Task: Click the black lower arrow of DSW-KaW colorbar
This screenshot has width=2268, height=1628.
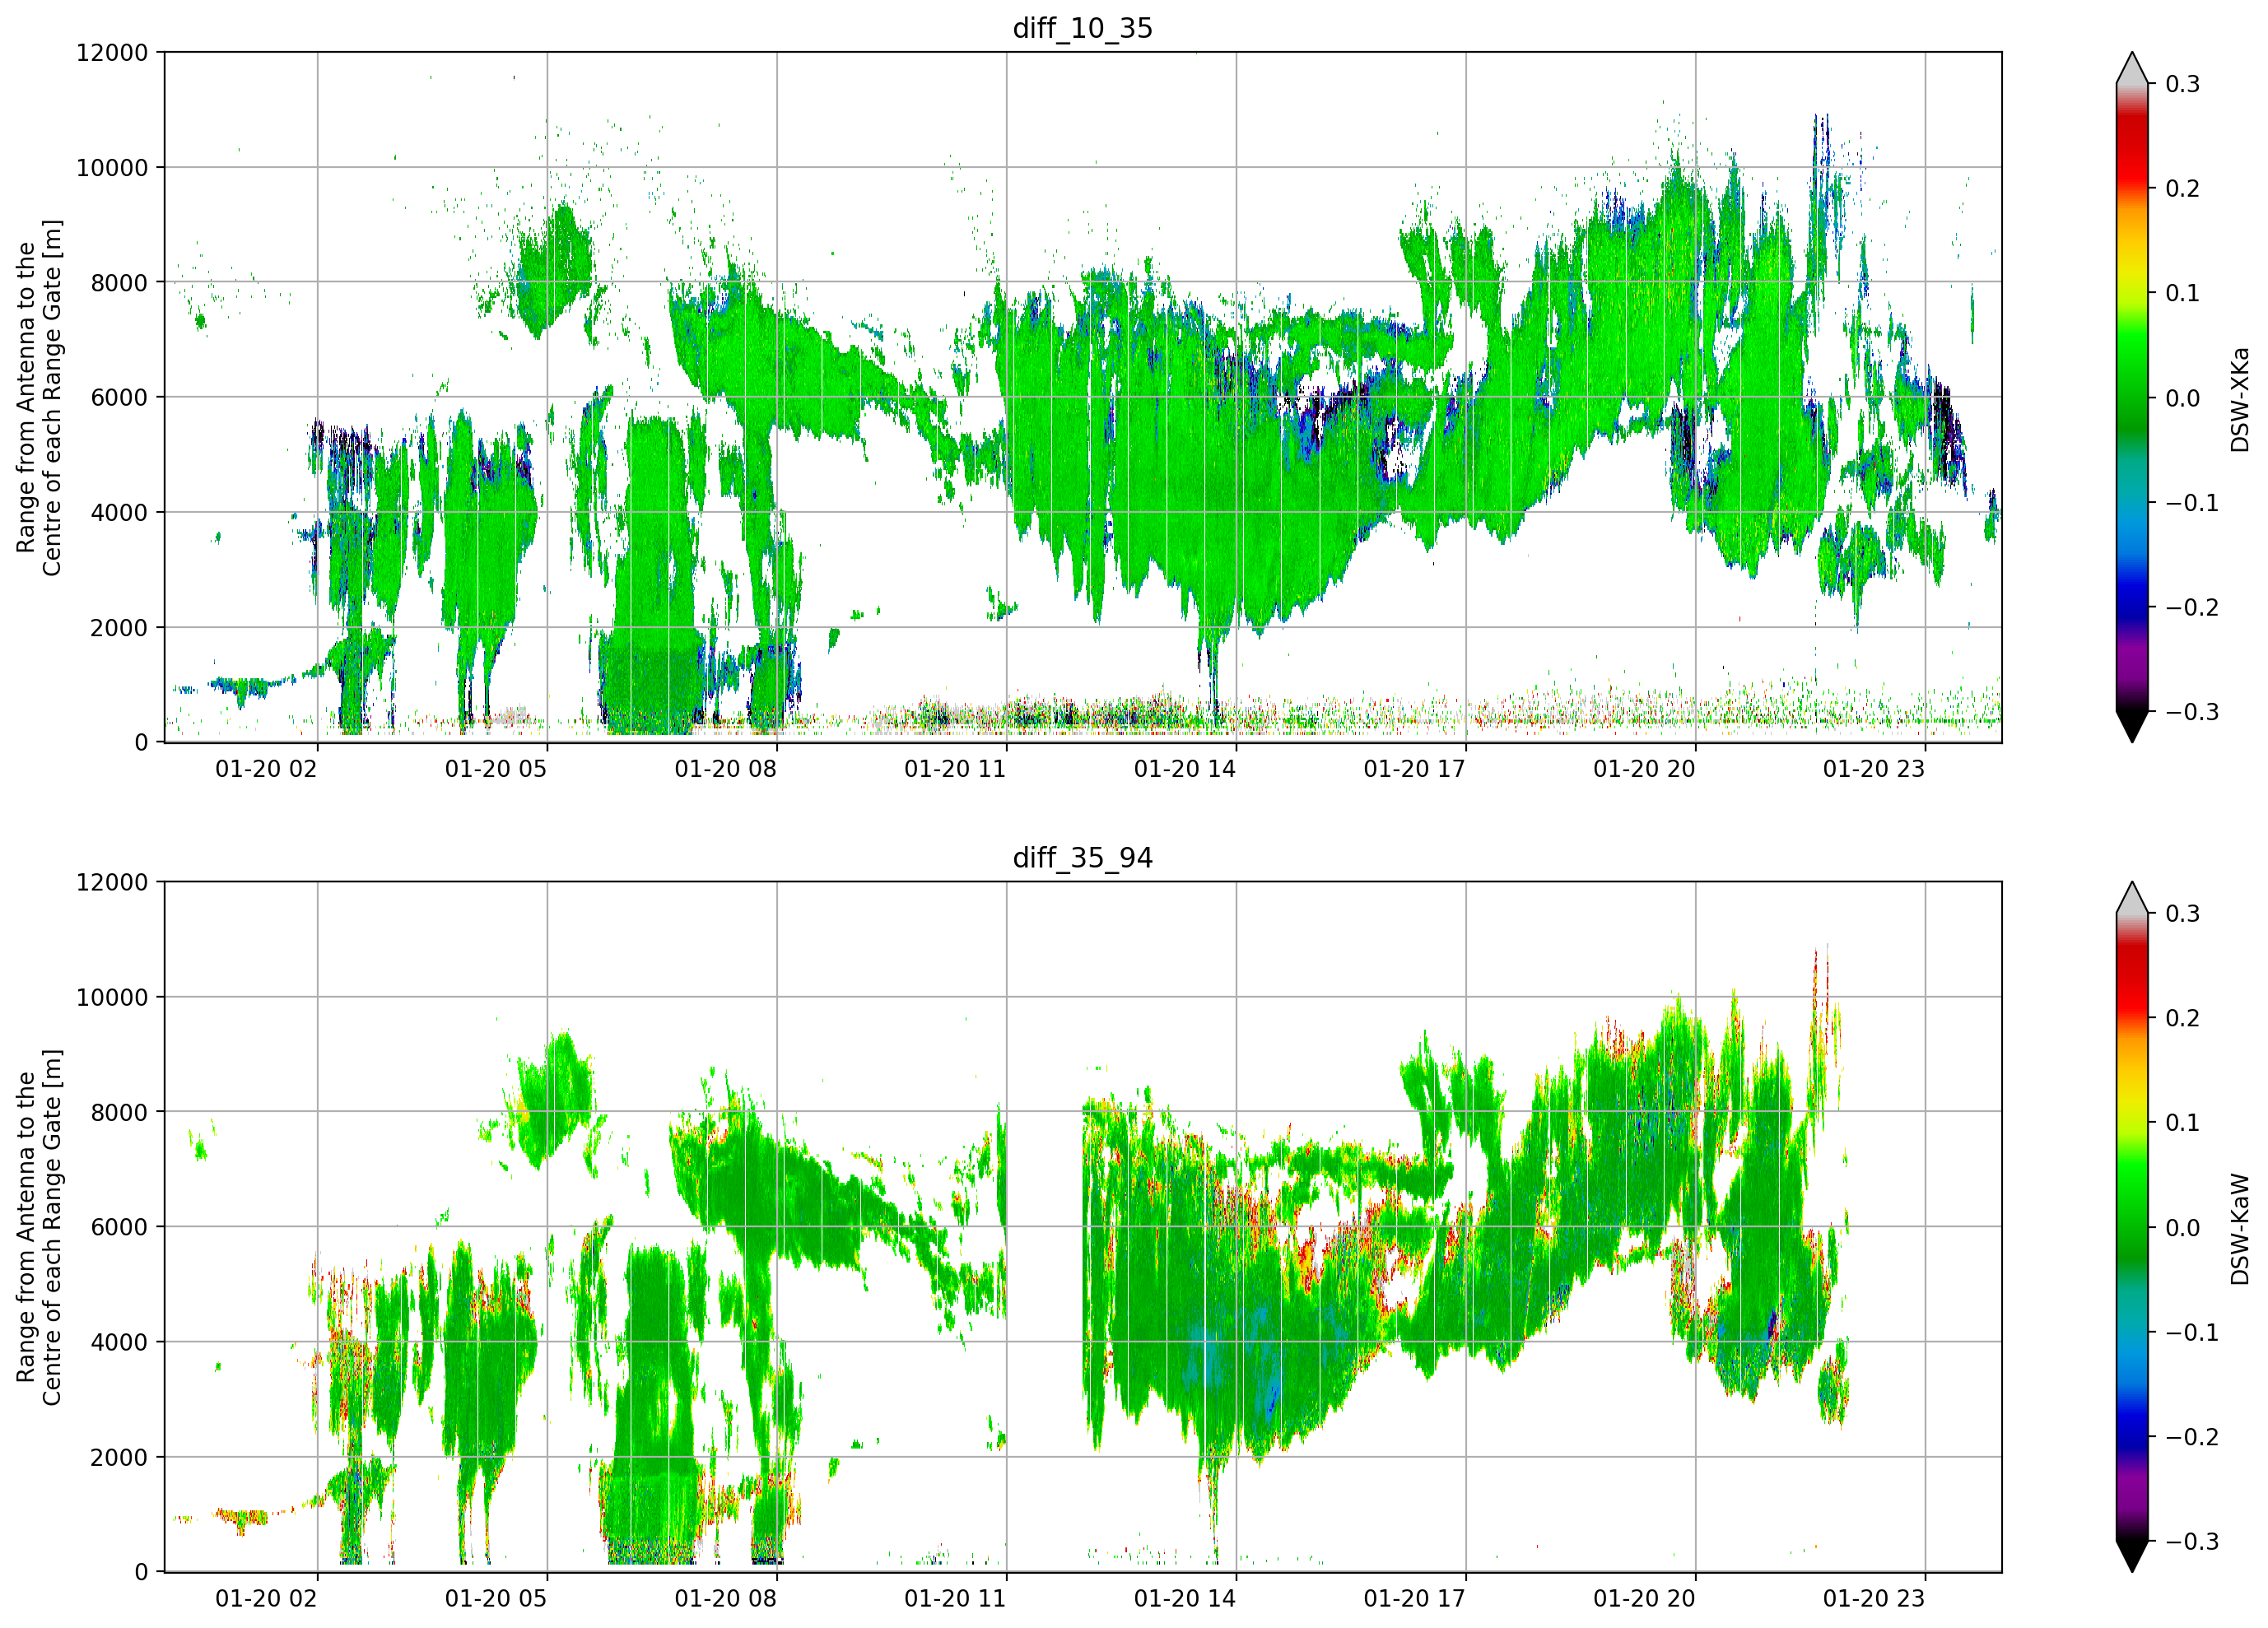Action: coord(2132,1556)
